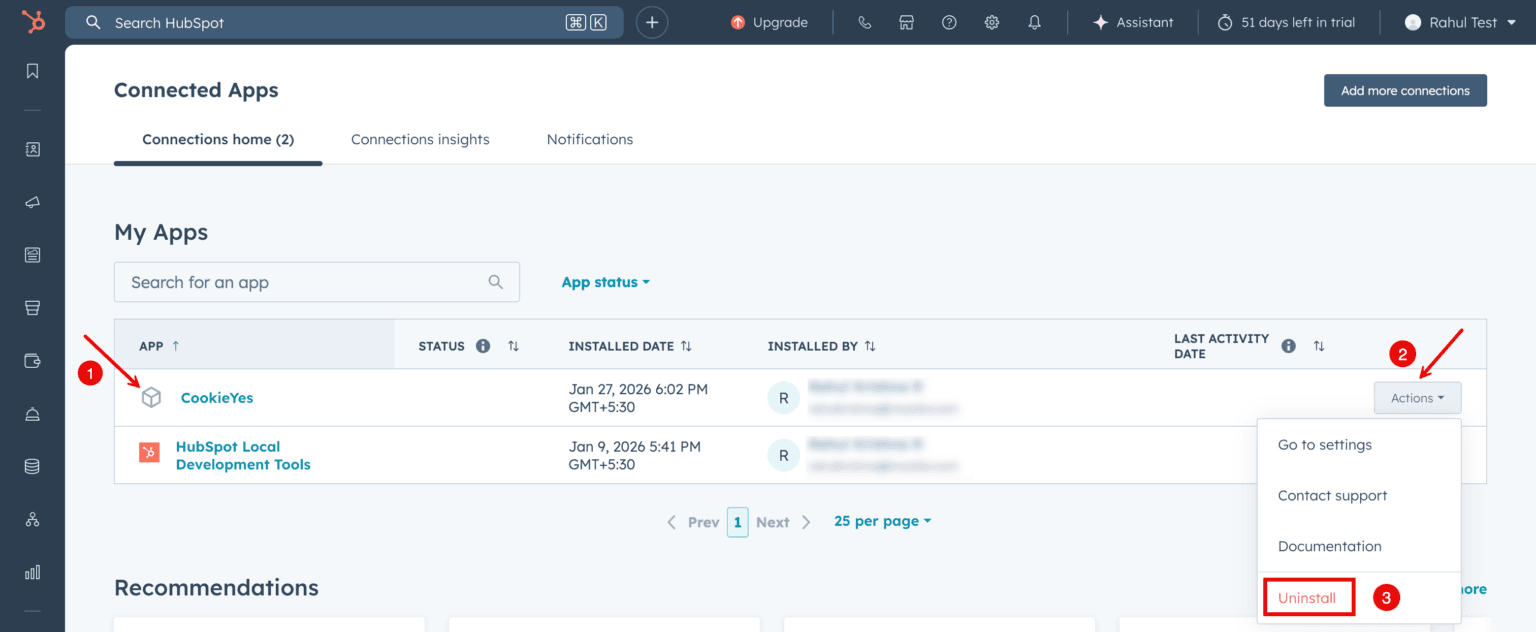Open the service bell sidebar icon
1536x632 pixels.
[32, 414]
